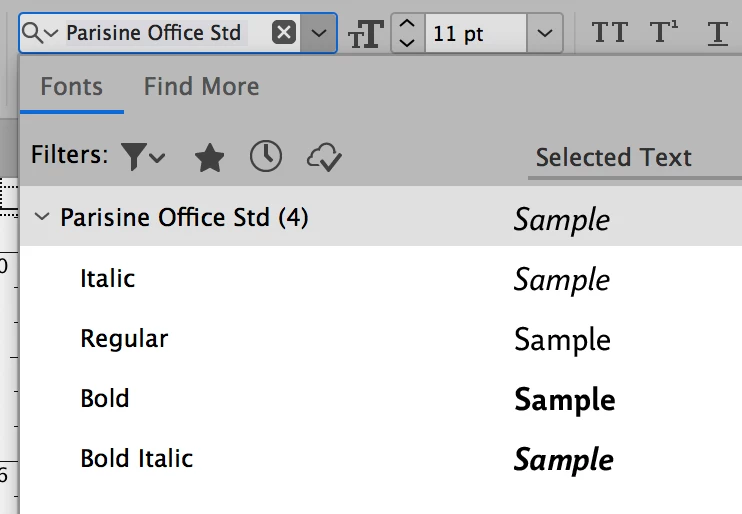Click the font size icon
The image size is (742, 514).
pos(365,34)
